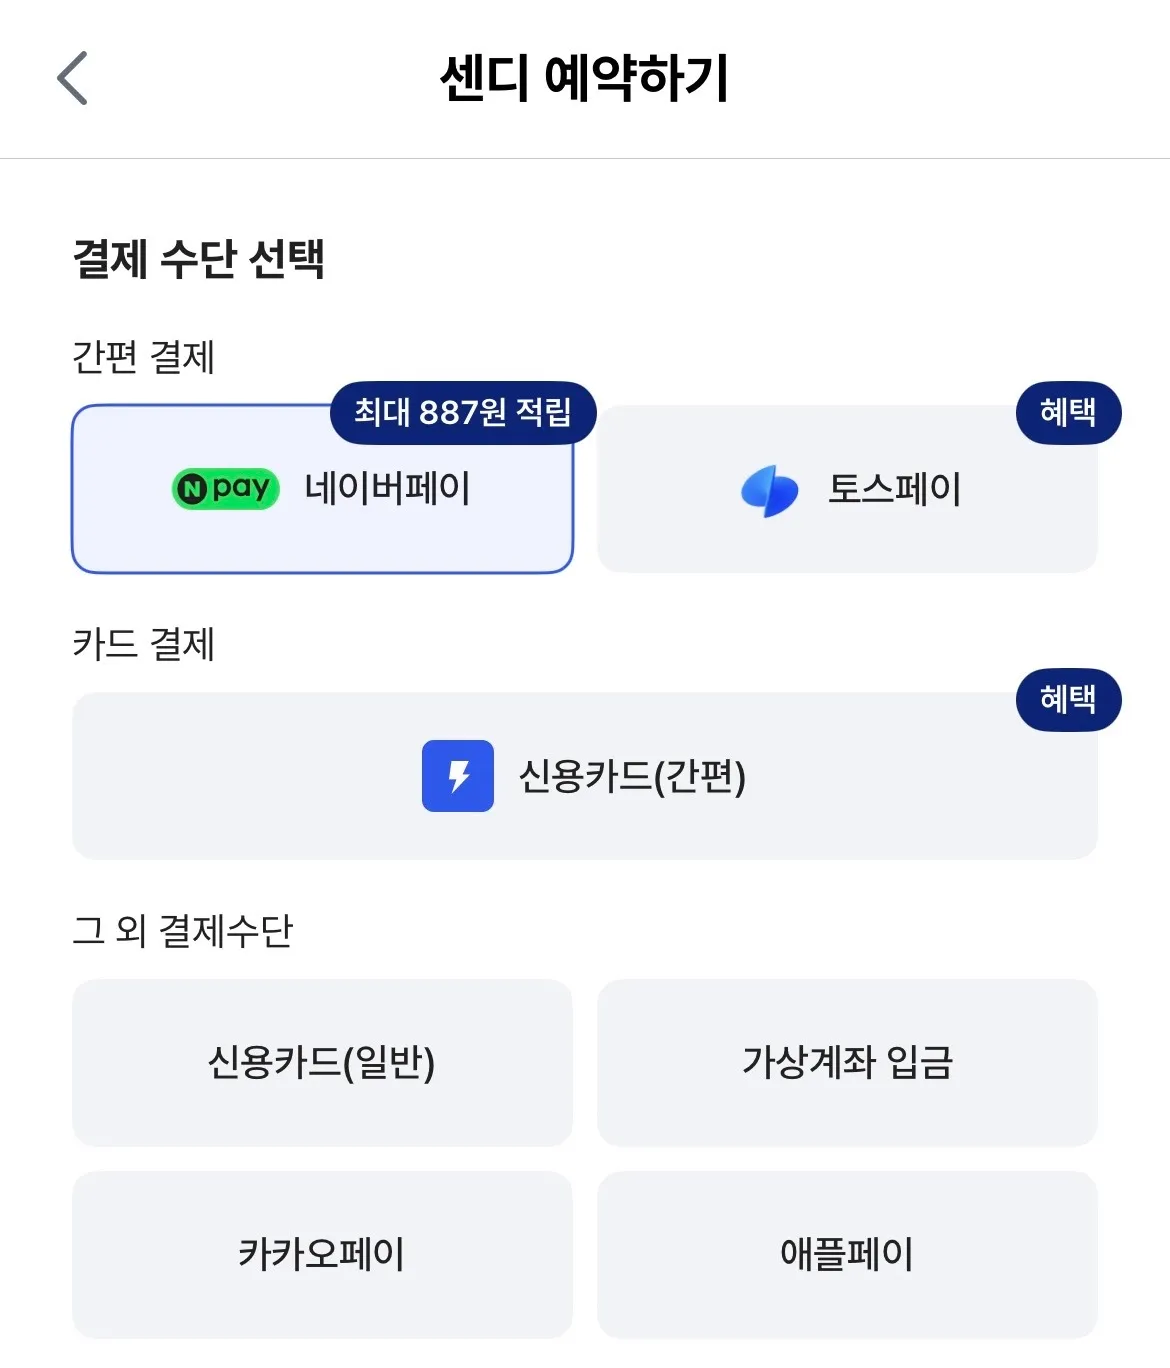Click the green Npay logo icon
This screenshot has width=1170, height=1368.
coord(225,489)
